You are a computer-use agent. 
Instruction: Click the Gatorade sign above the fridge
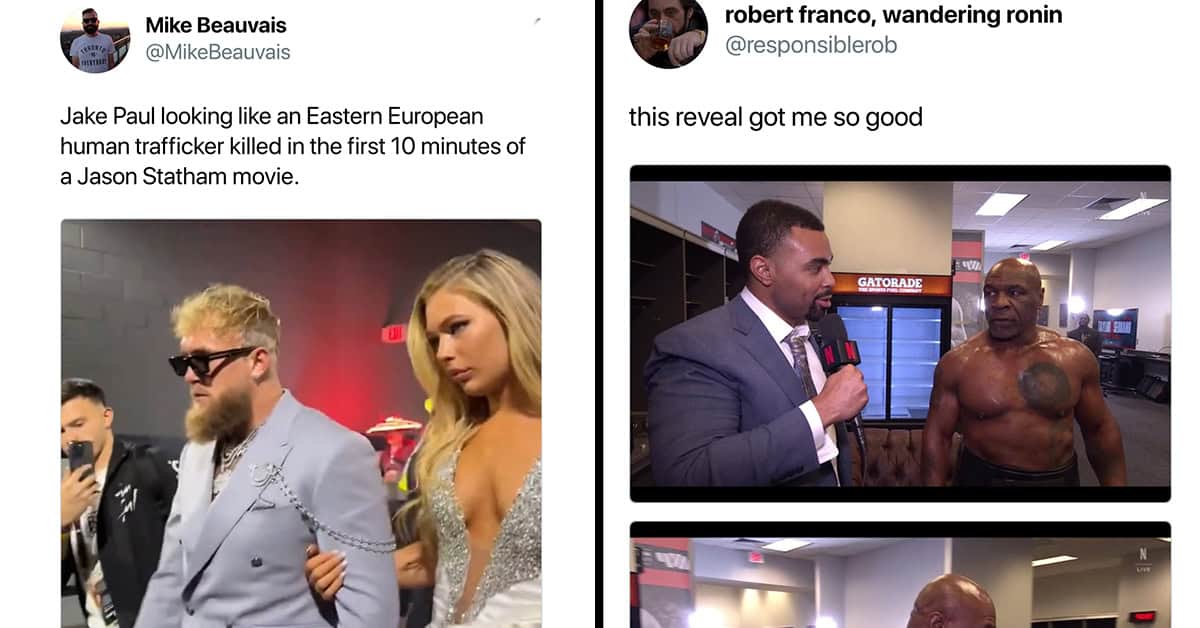(891, 285)
